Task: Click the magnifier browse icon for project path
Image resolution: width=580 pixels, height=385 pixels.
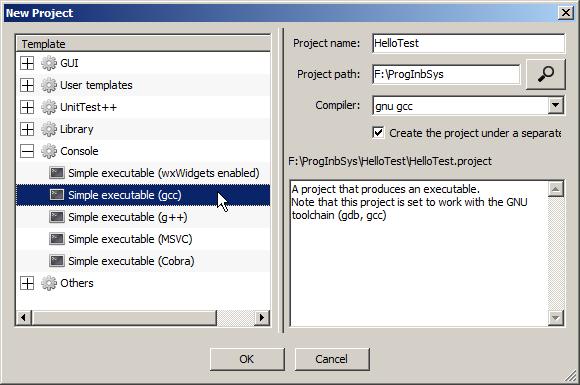Action: click(546, 74)
